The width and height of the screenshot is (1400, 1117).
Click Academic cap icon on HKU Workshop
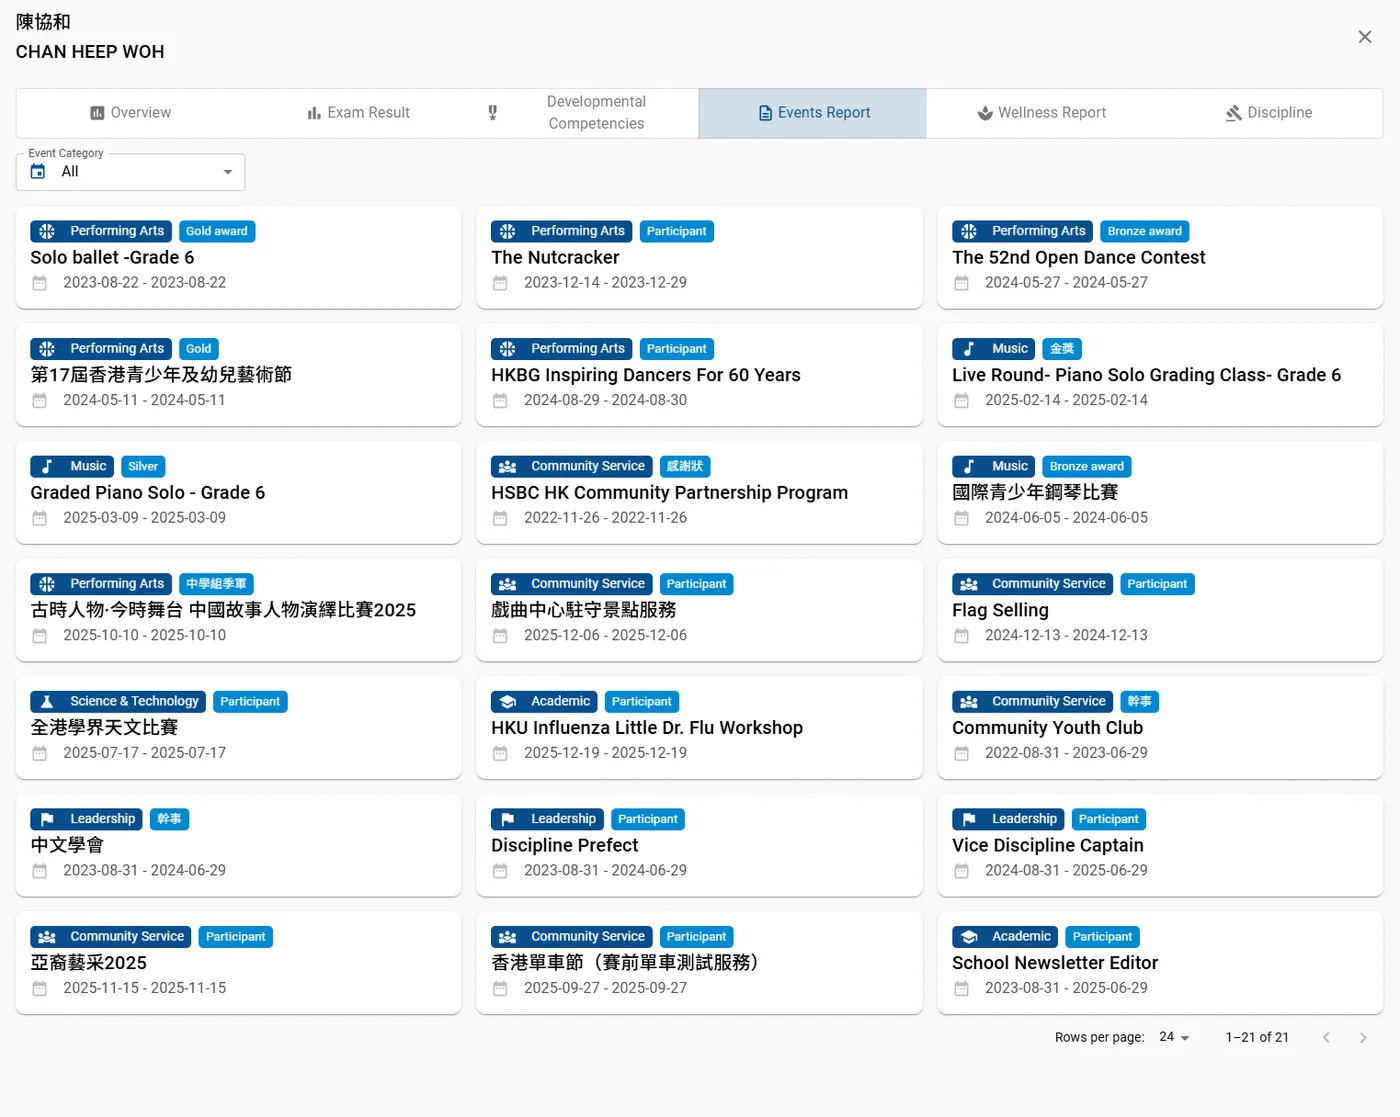pyautogui.click(x=508, y=702)
